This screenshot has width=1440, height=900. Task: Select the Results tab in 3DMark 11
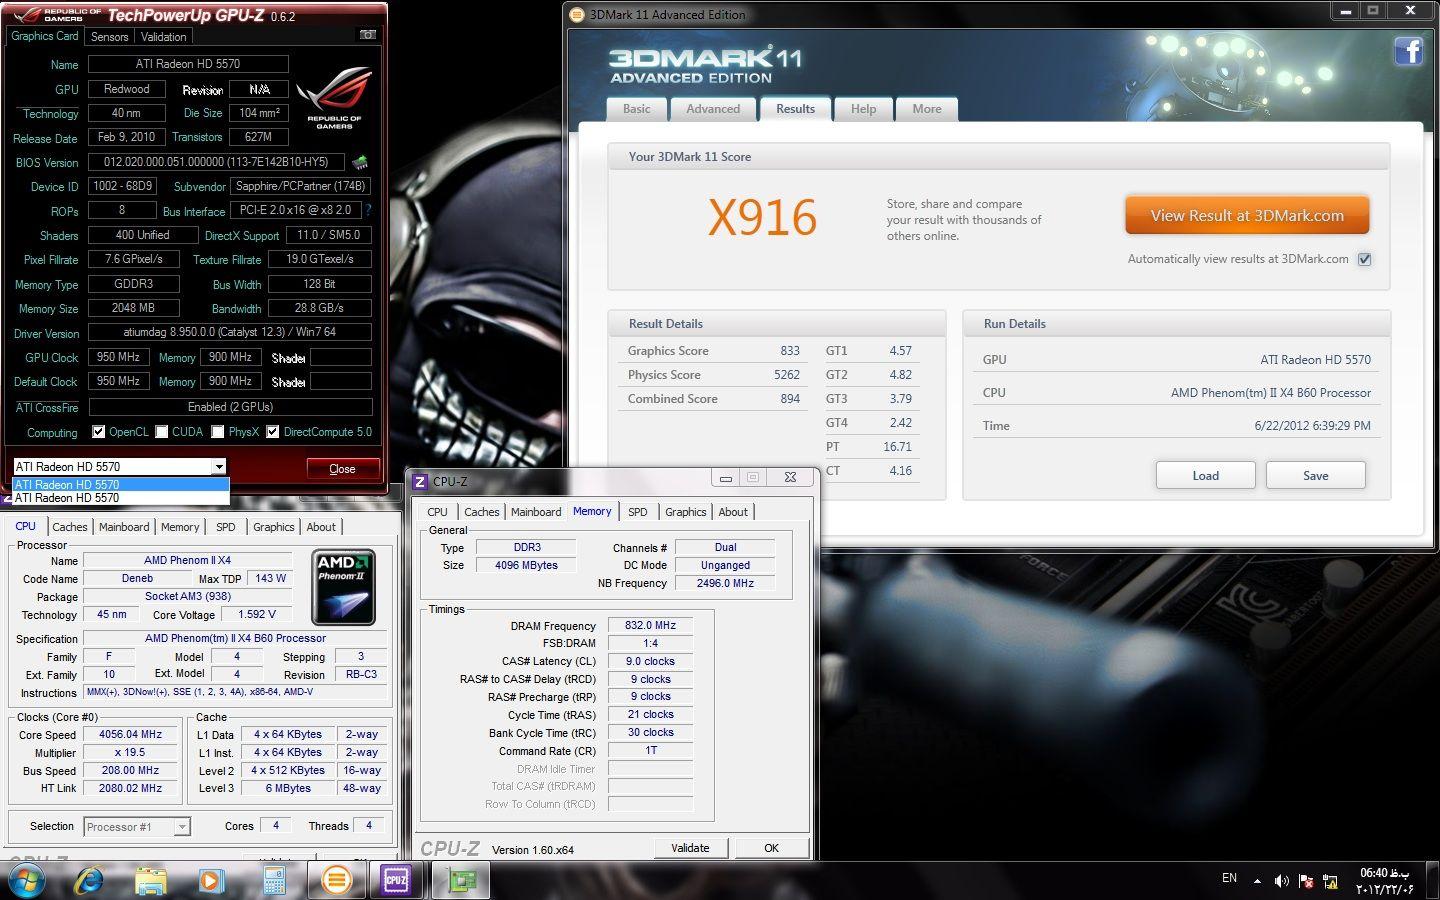click(795, 109)
